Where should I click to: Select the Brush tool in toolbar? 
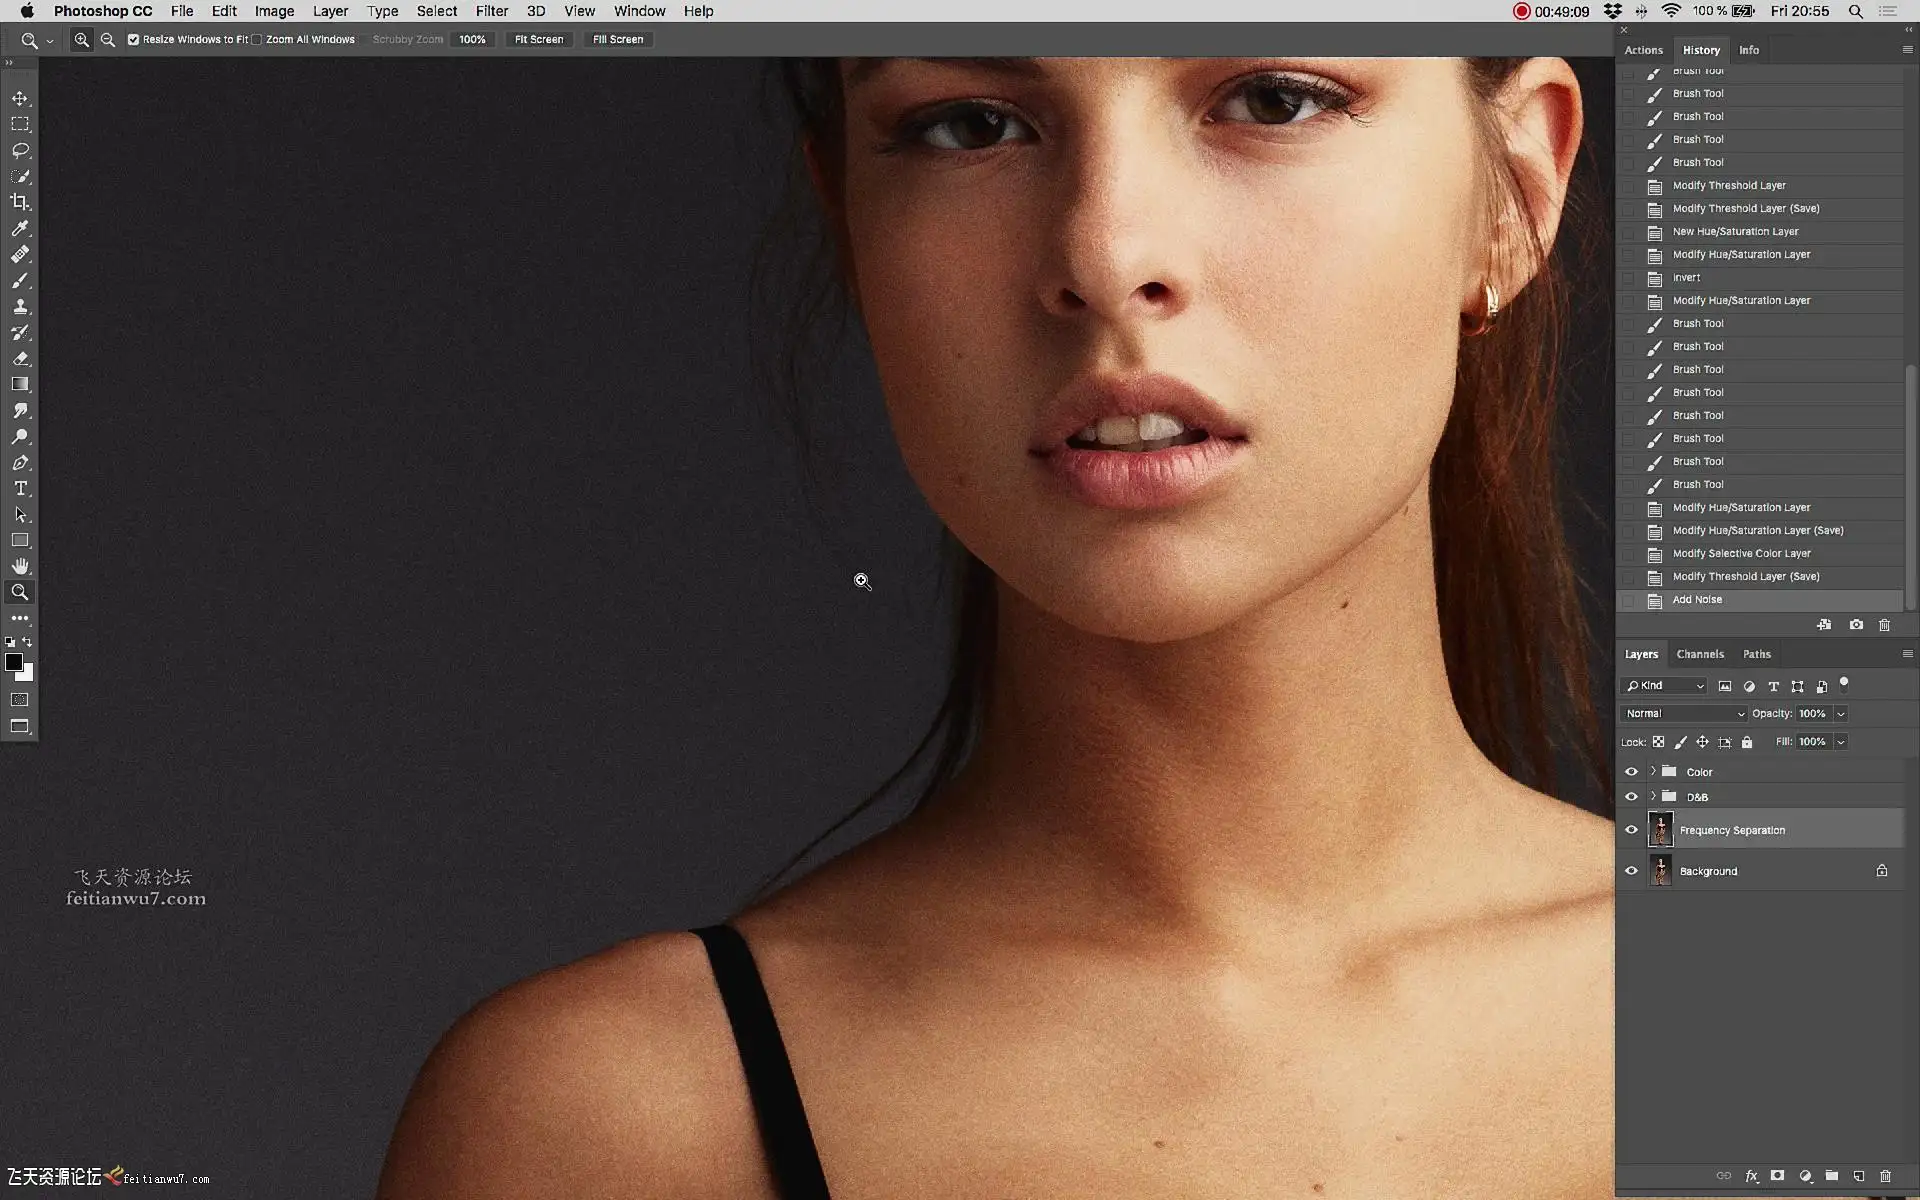[20, 280]
